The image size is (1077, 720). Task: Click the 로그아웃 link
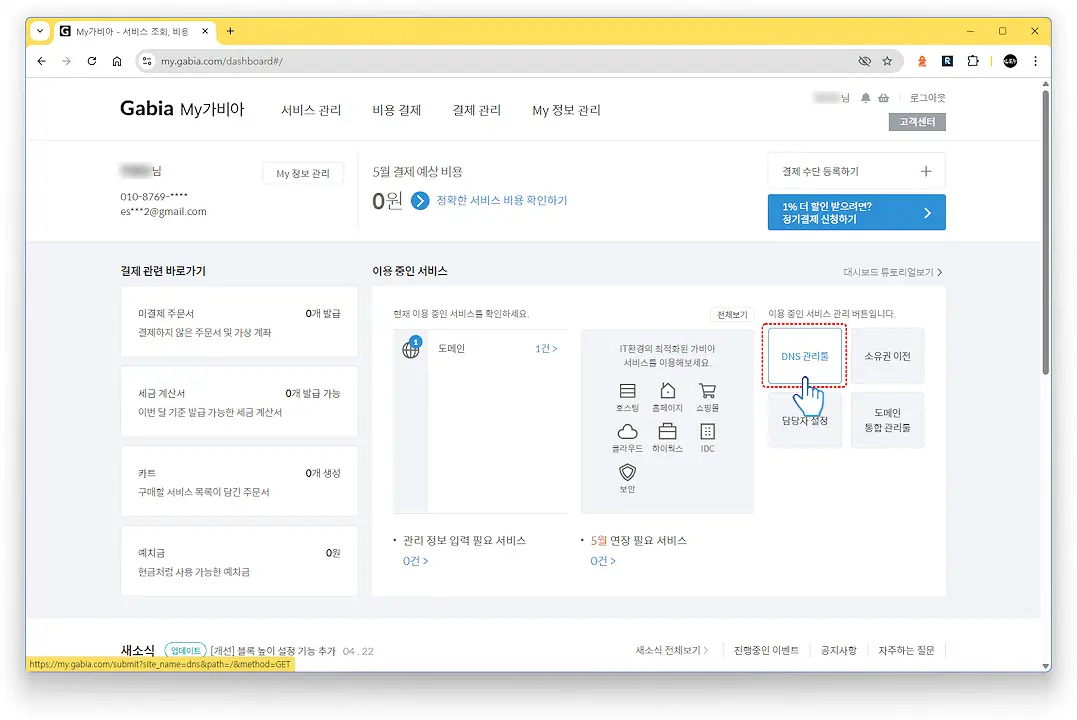[x=927, y=98]
